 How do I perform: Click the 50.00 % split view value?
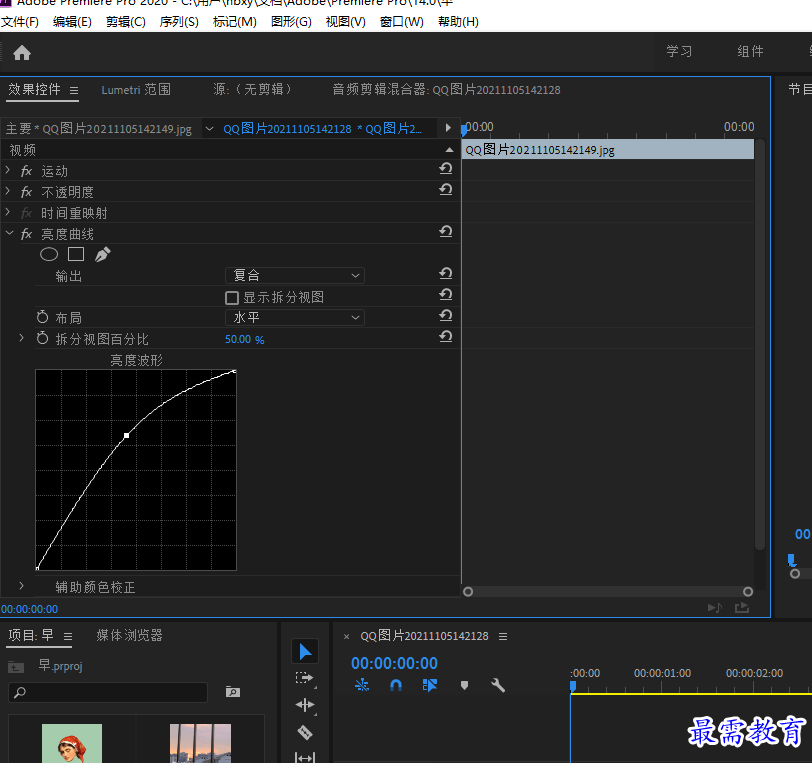(244, 339)
